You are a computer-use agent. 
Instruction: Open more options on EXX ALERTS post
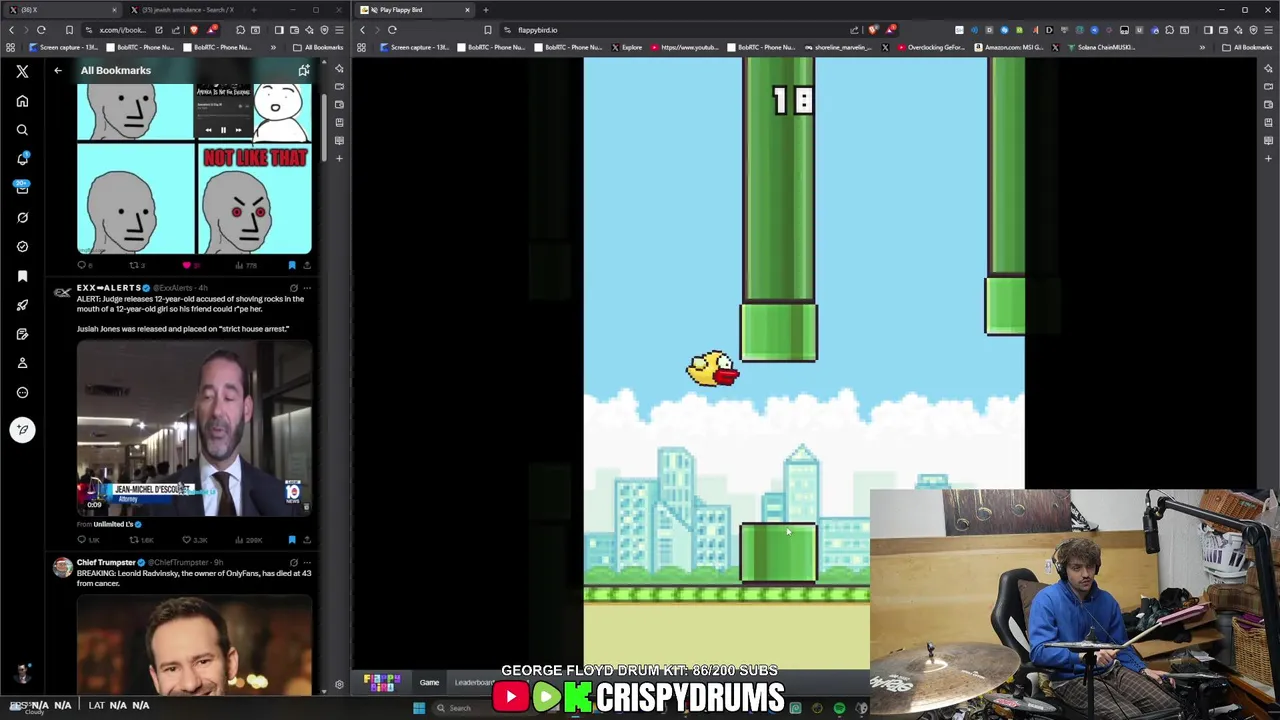(x=307, y=288)
